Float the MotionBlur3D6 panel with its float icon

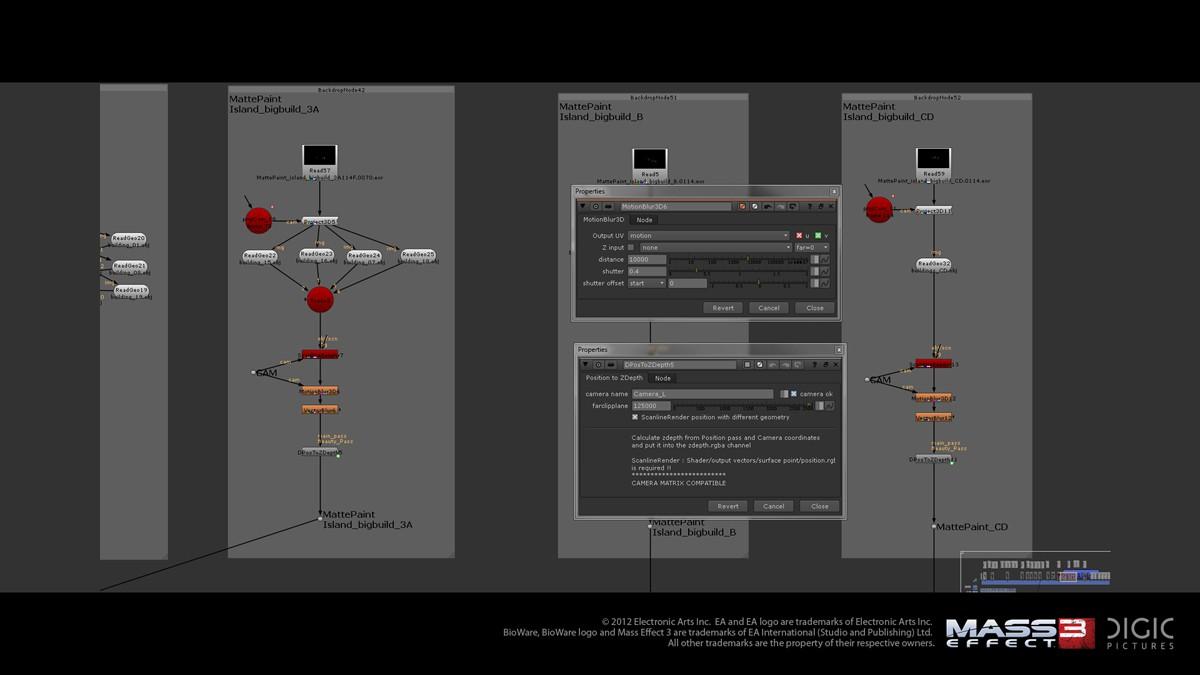[819, 206]
